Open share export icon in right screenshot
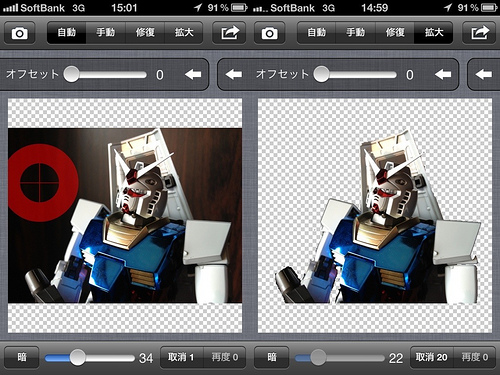The height and width of the screenshot is (375, 500). (x=479, y=33)
